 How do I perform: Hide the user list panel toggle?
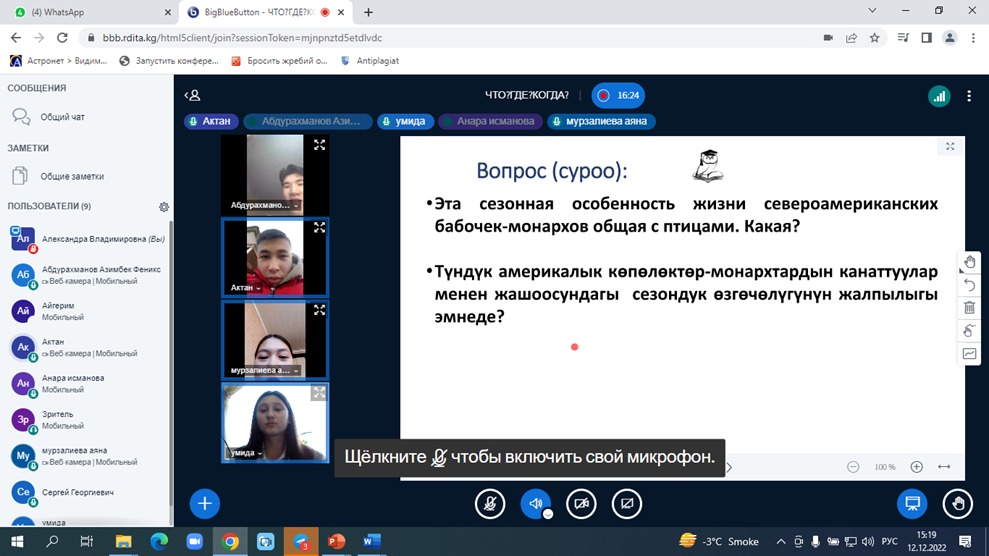click(192, 96)
